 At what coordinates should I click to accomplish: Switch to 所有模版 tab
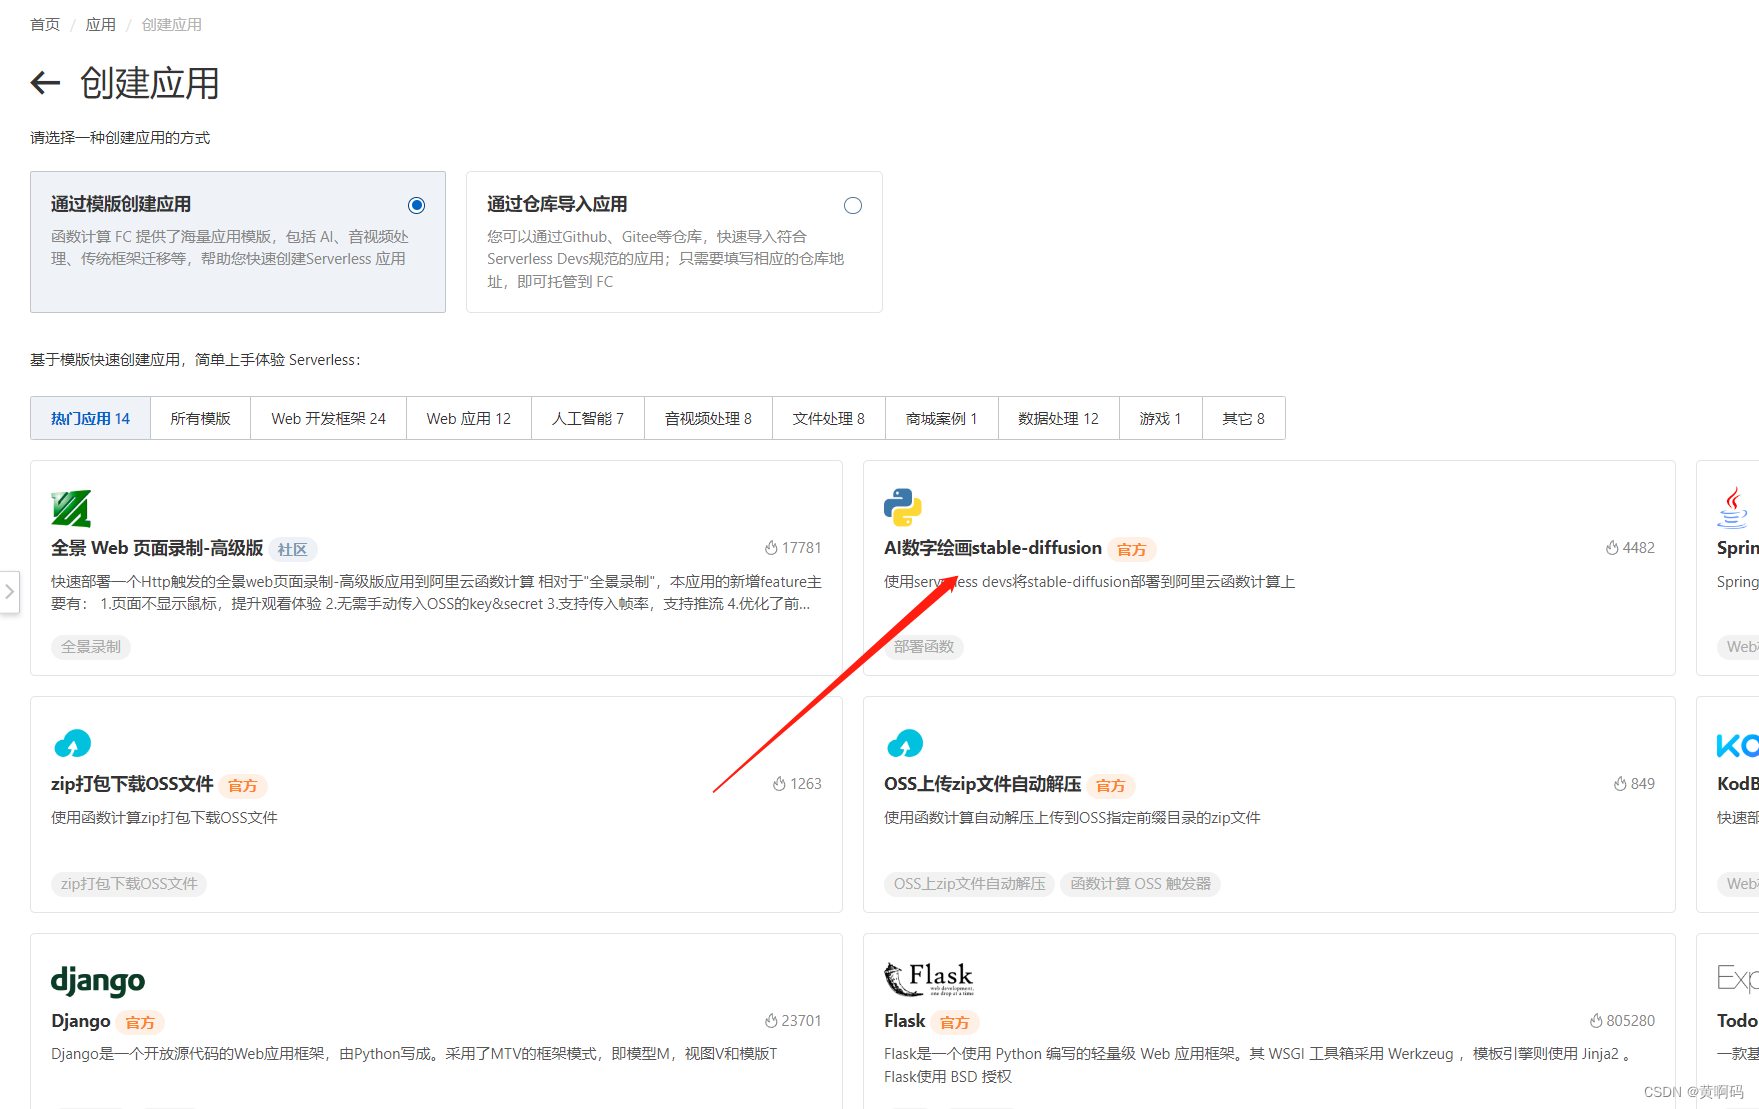(x=200, y=418)
